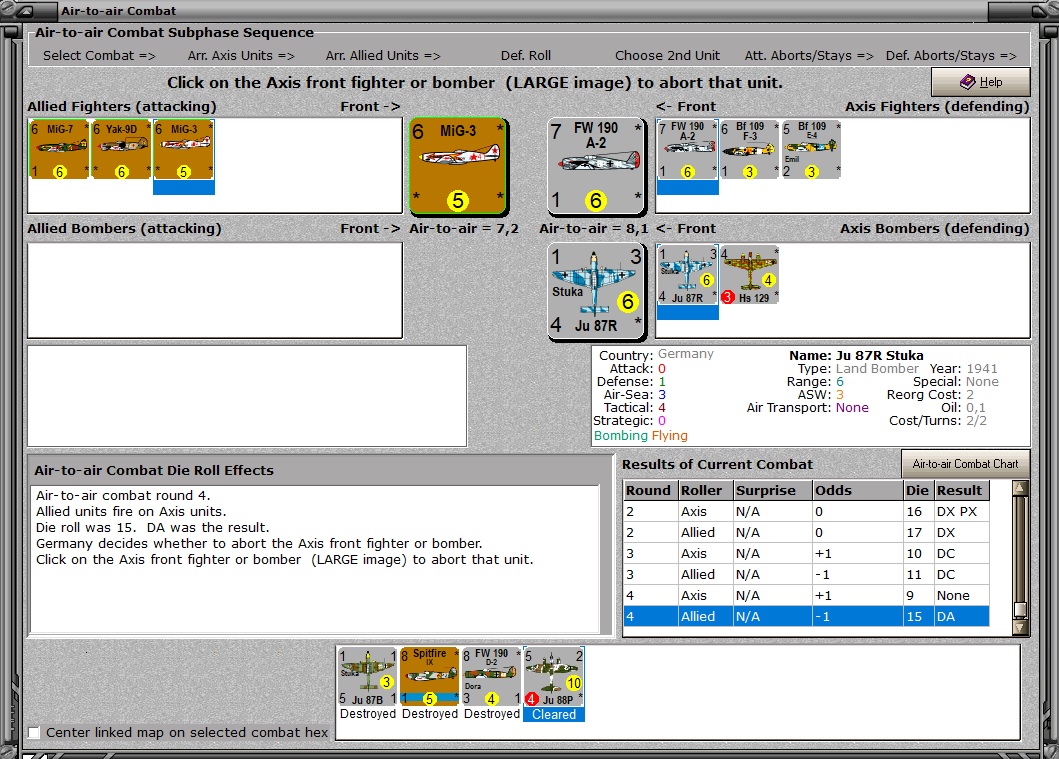Click the destroyed Ju 87B counter
Viewport: 1059px width, 759px height.
point(368,677)
